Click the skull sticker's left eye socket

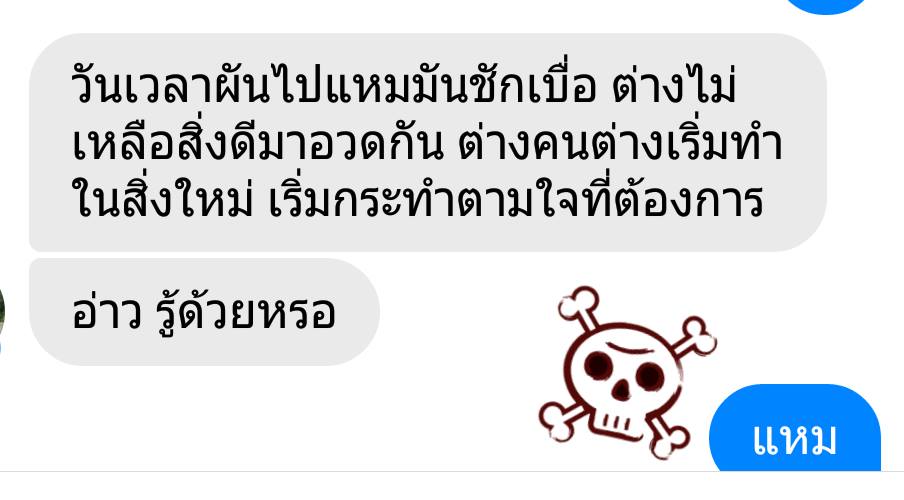coord(597,364)
